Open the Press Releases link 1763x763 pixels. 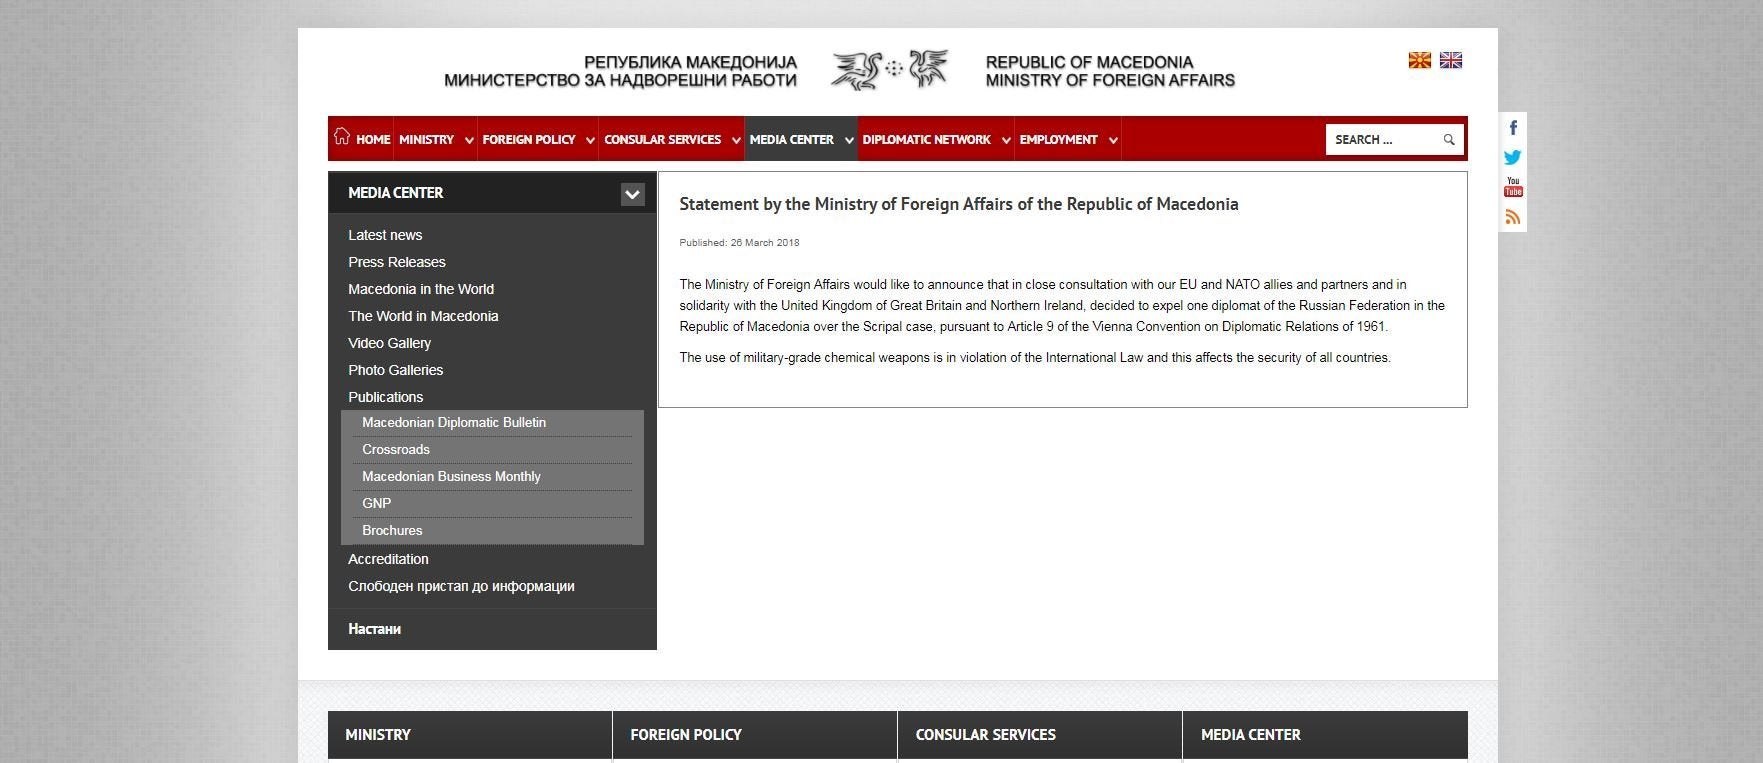(x=396, y=262)
